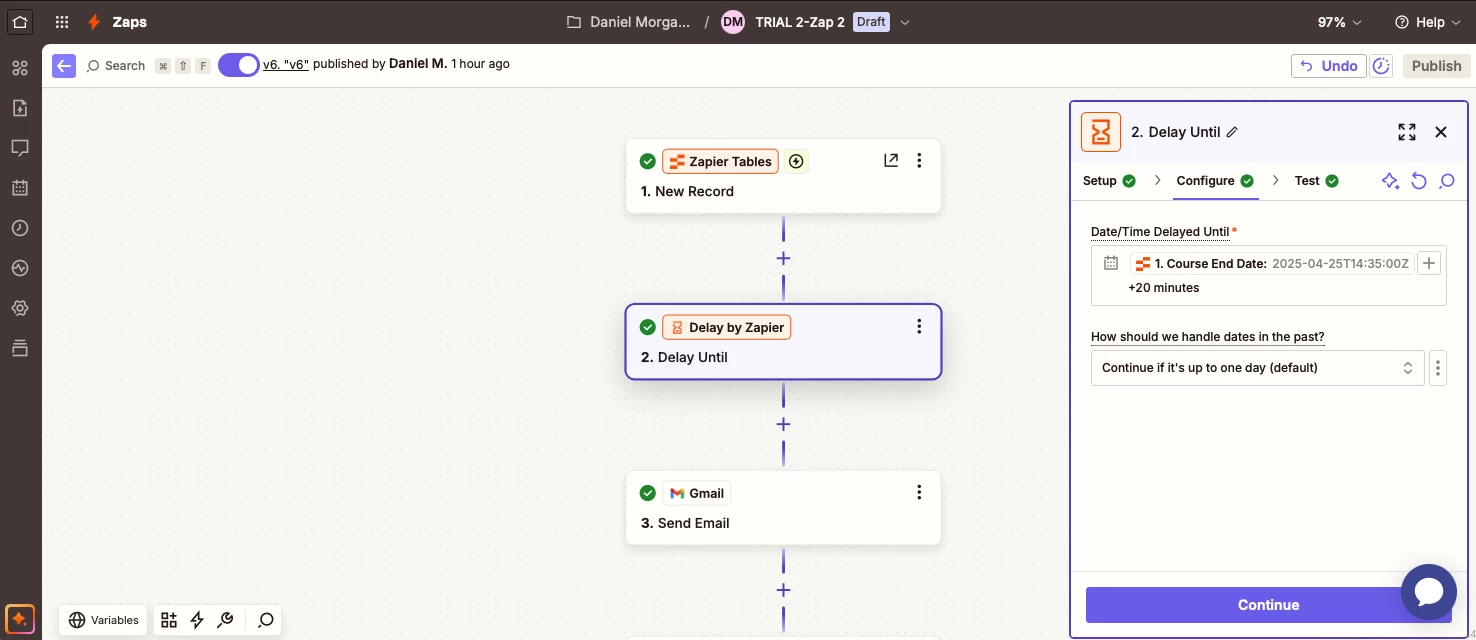The image size is (1476, 640).
Task: Open the chat support bubble
Action: click(x=1429, y=592)
